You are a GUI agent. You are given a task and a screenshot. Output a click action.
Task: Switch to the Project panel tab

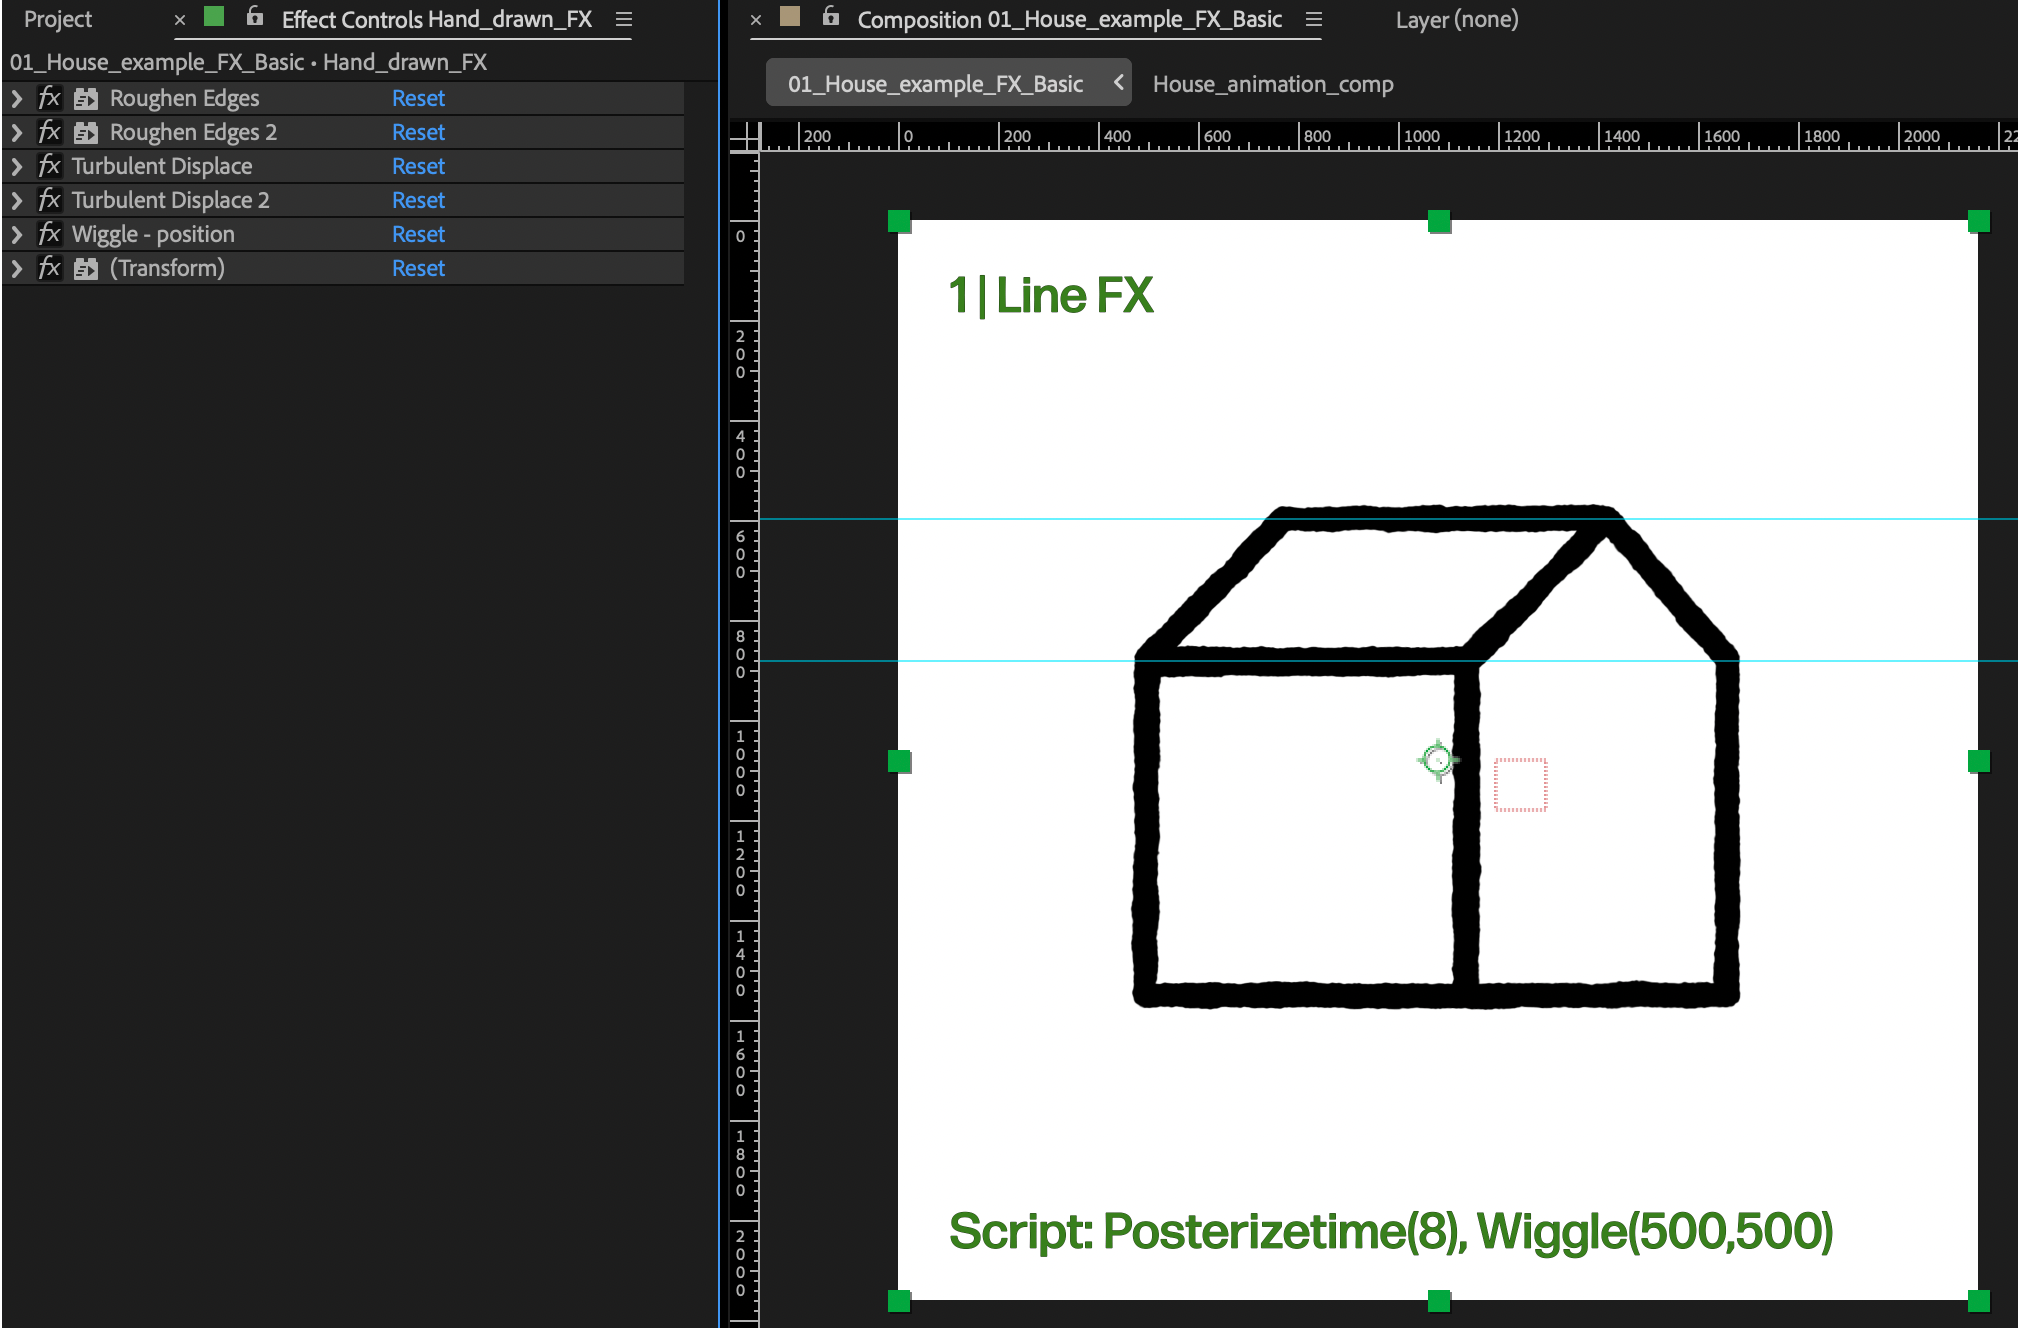click(x=58, y=19)
